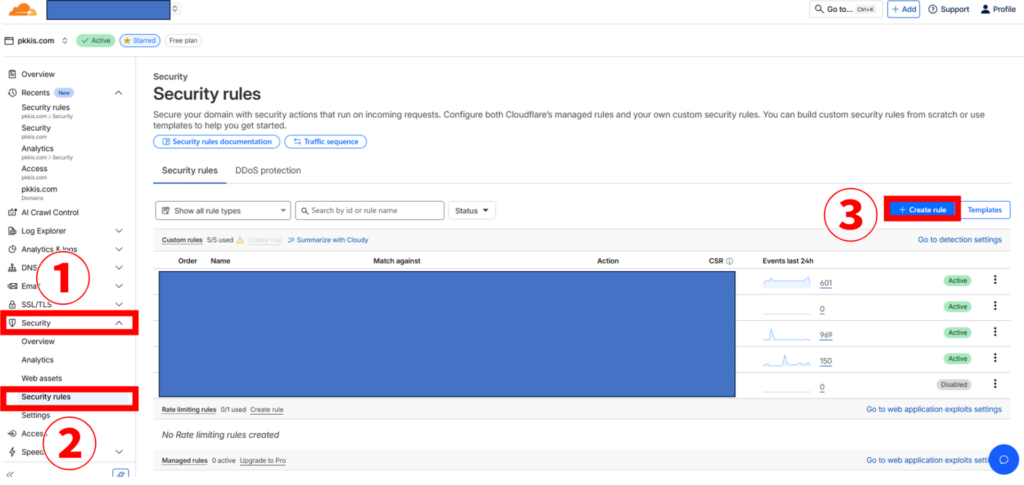Open the chat support bubble icon
Image resolution: width=1024 pixels, height=485 pixels.
pyautogui.click(x=1002, y=459)
